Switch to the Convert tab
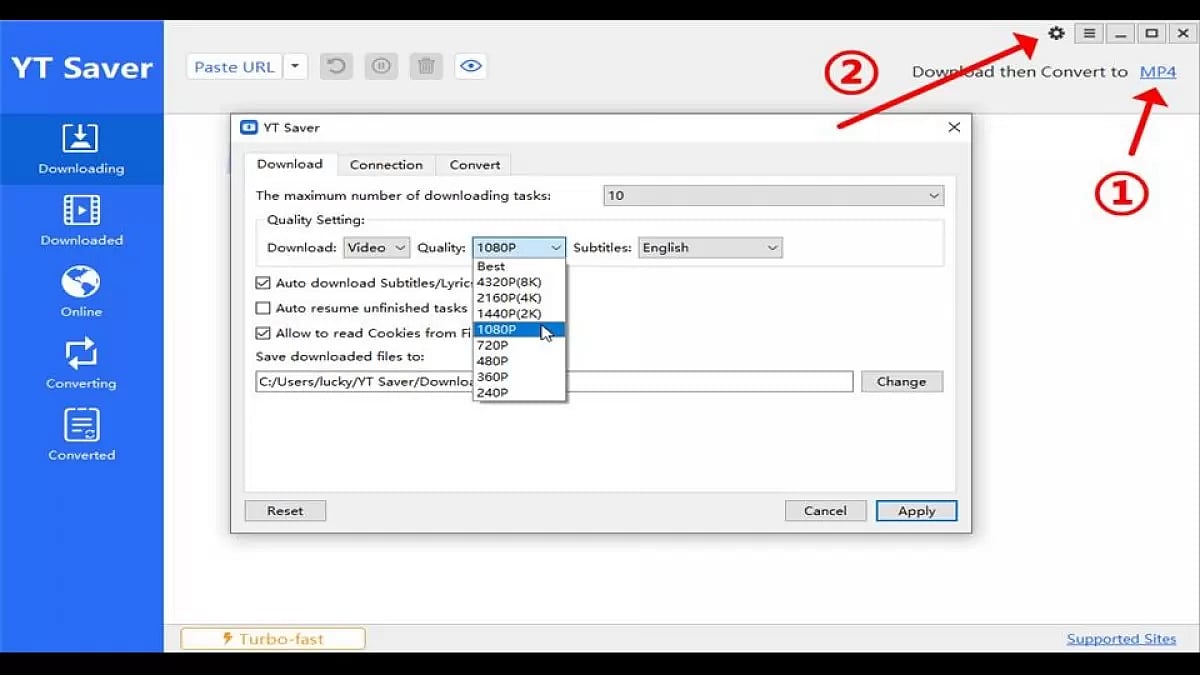This screenshot has height=675, width=1200. tap(474, 165)
